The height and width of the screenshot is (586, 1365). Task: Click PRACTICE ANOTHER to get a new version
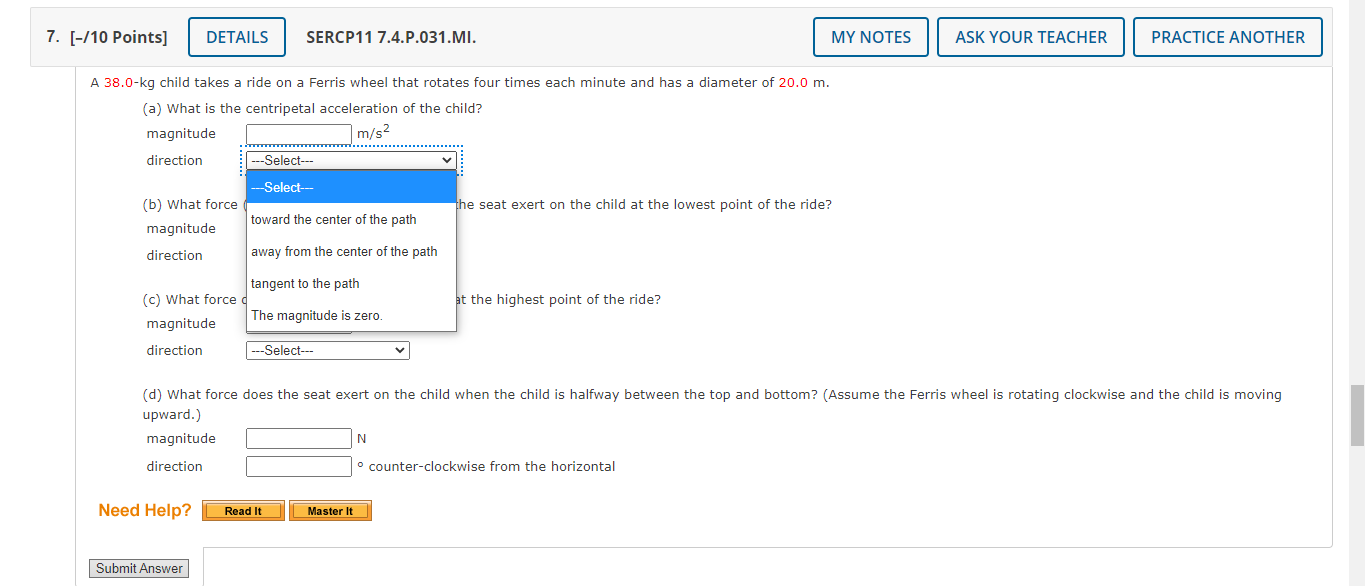[1227, 36]
